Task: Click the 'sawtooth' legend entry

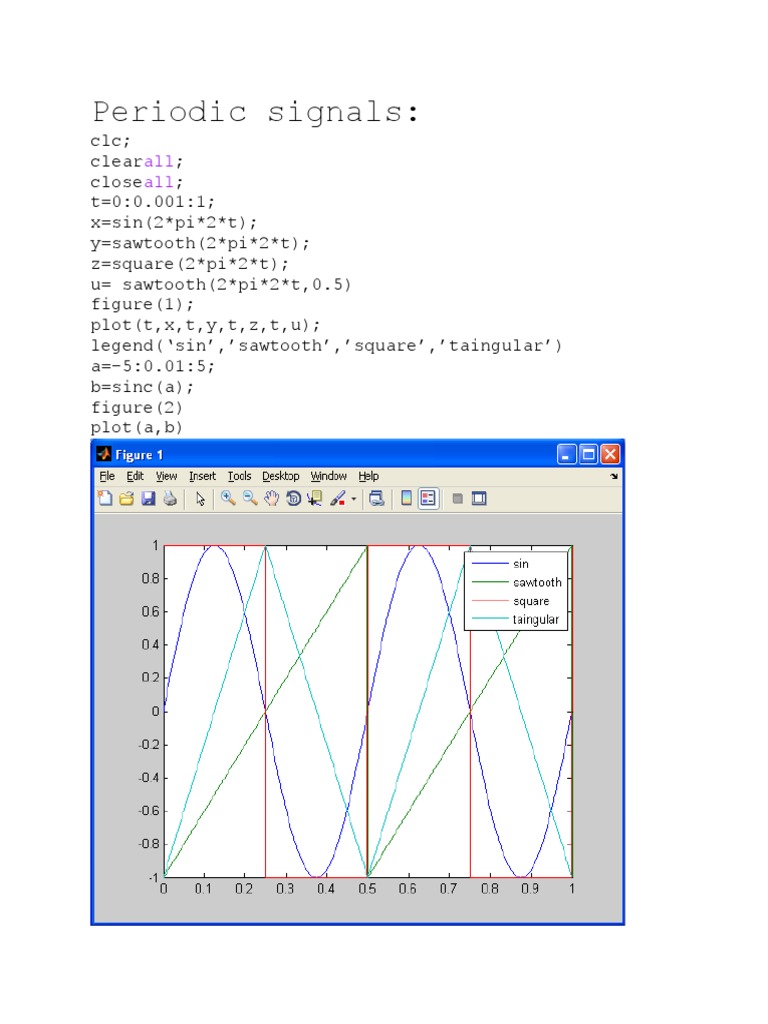Action: 537,582
